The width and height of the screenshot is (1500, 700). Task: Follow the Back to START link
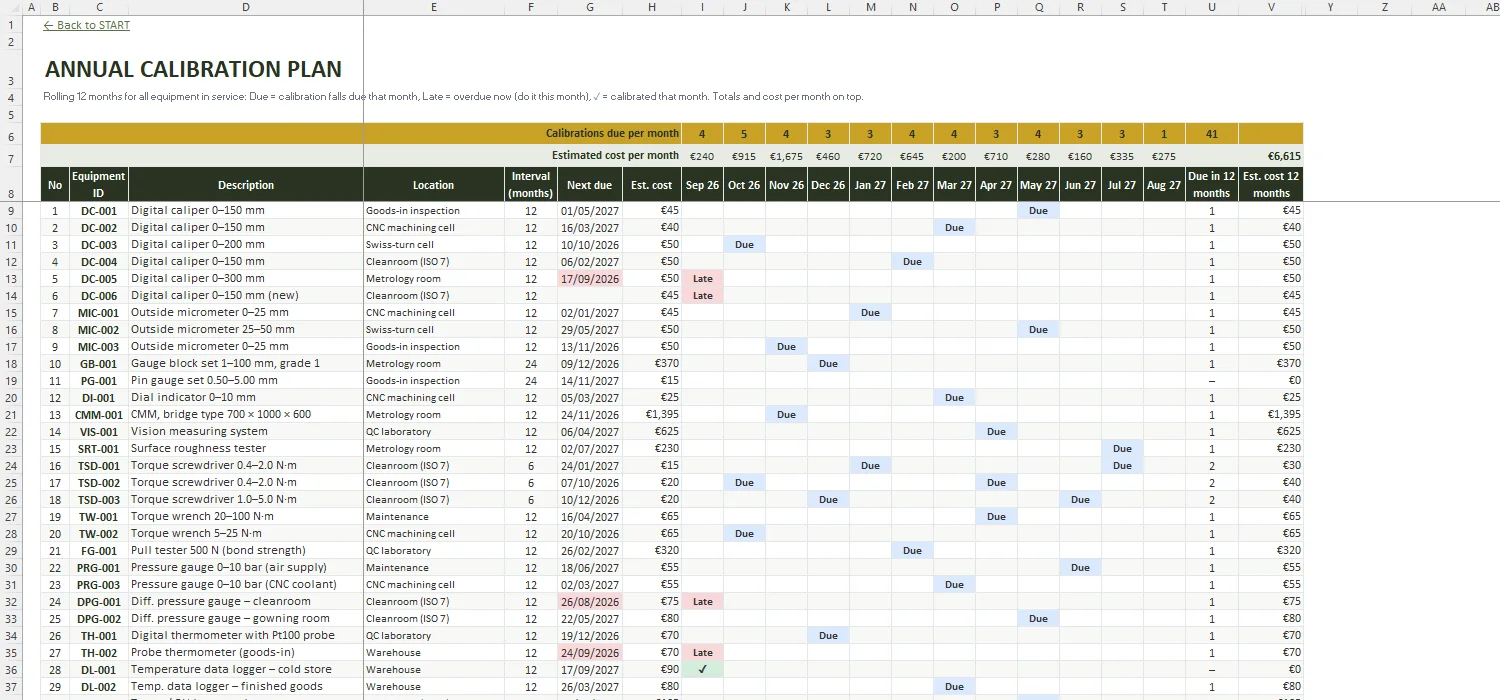point(87,25)
